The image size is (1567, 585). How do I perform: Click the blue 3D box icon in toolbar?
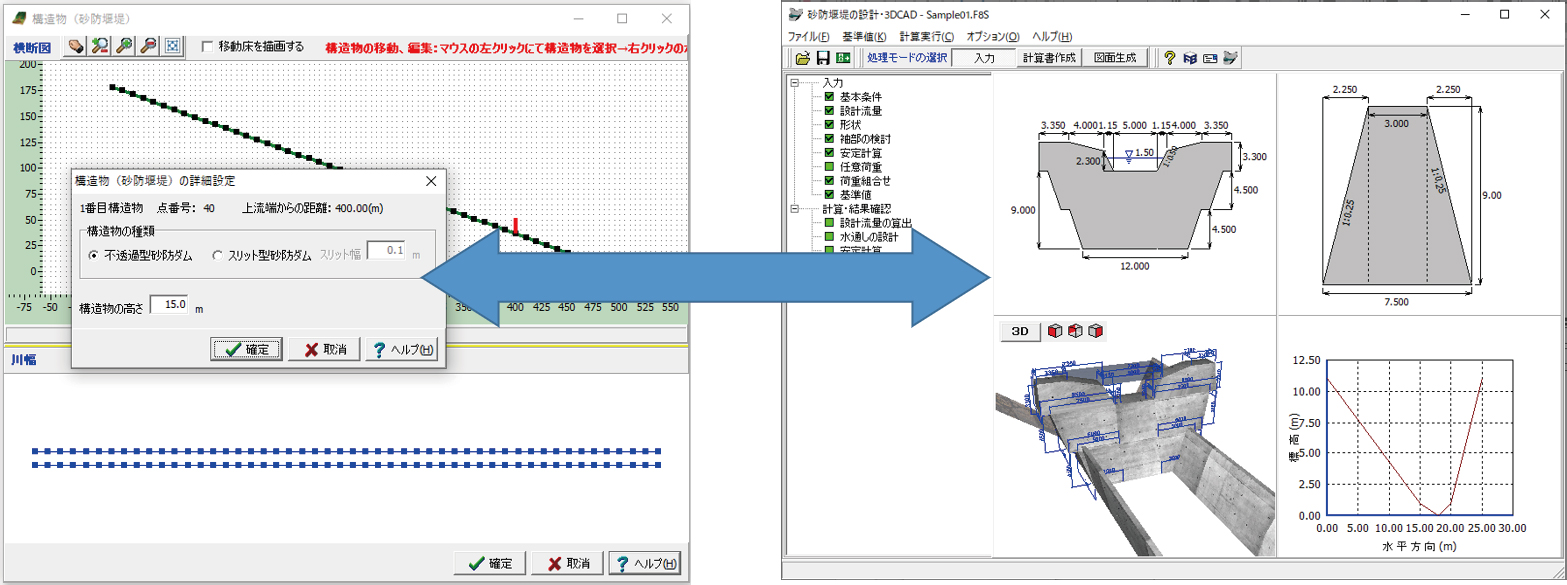pos(1190,58)
